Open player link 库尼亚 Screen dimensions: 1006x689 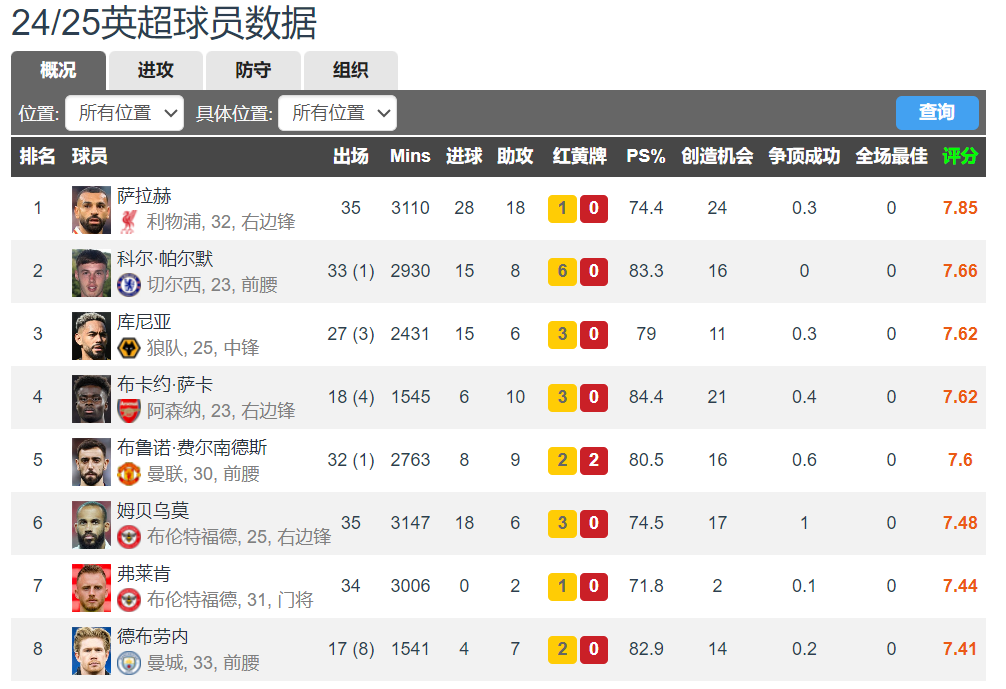click(144, 322)
